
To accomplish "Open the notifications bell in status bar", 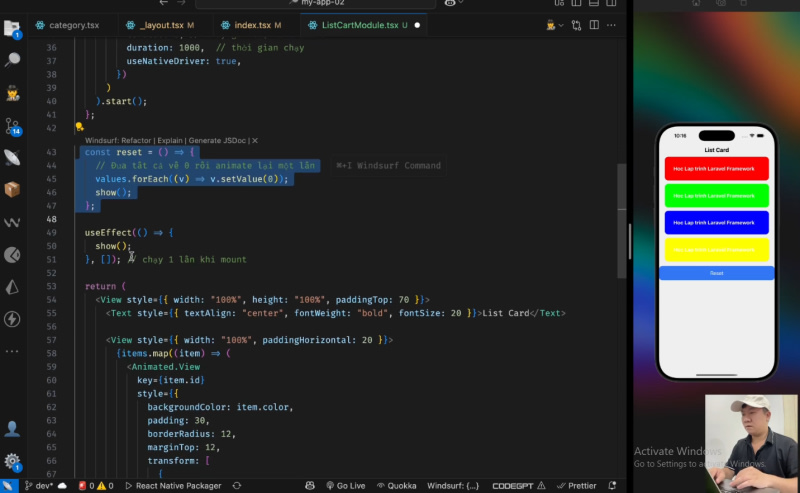I will coord(613,485).
